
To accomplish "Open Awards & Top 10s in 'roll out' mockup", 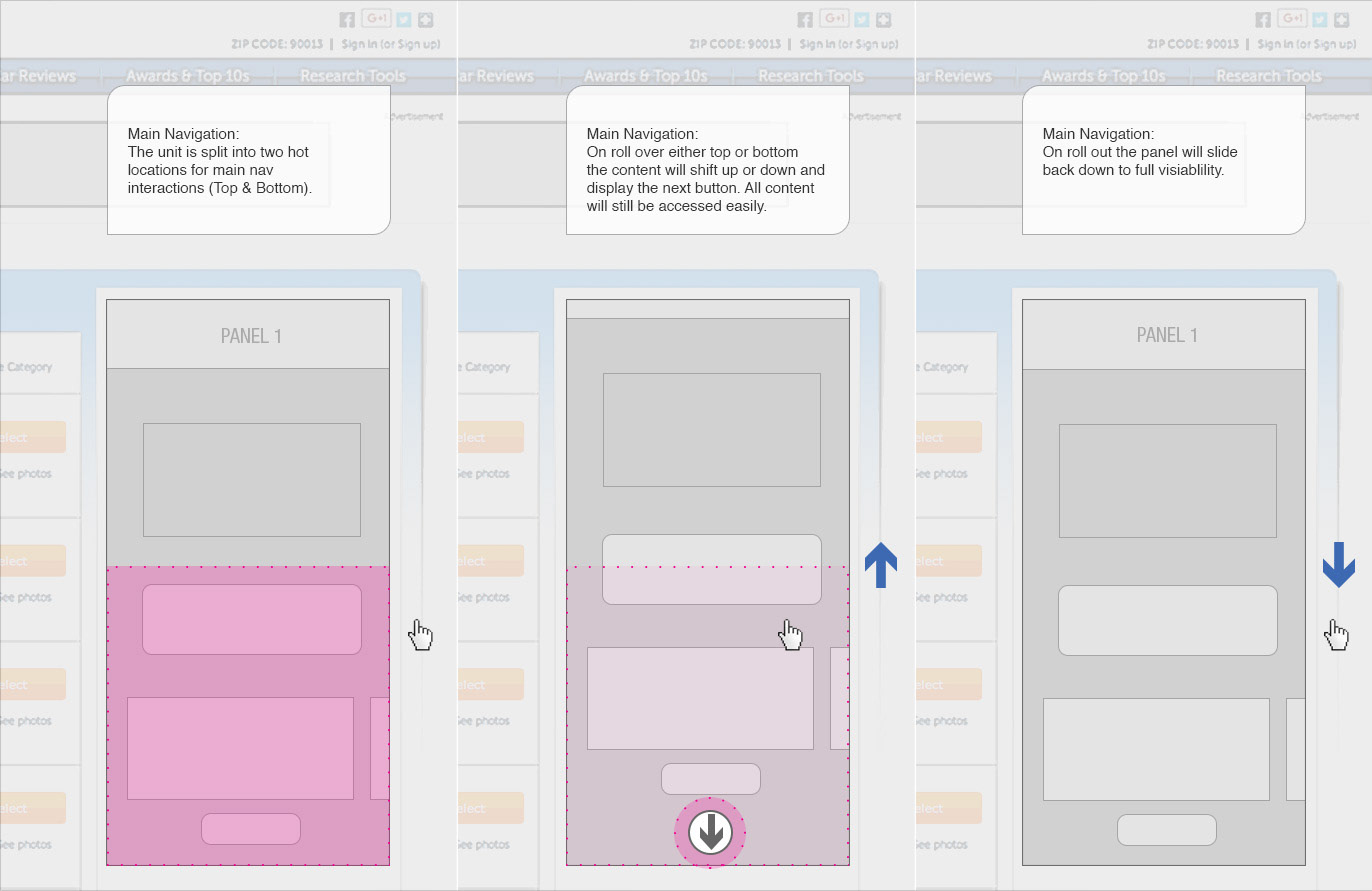I will [x=1104, y=76].
